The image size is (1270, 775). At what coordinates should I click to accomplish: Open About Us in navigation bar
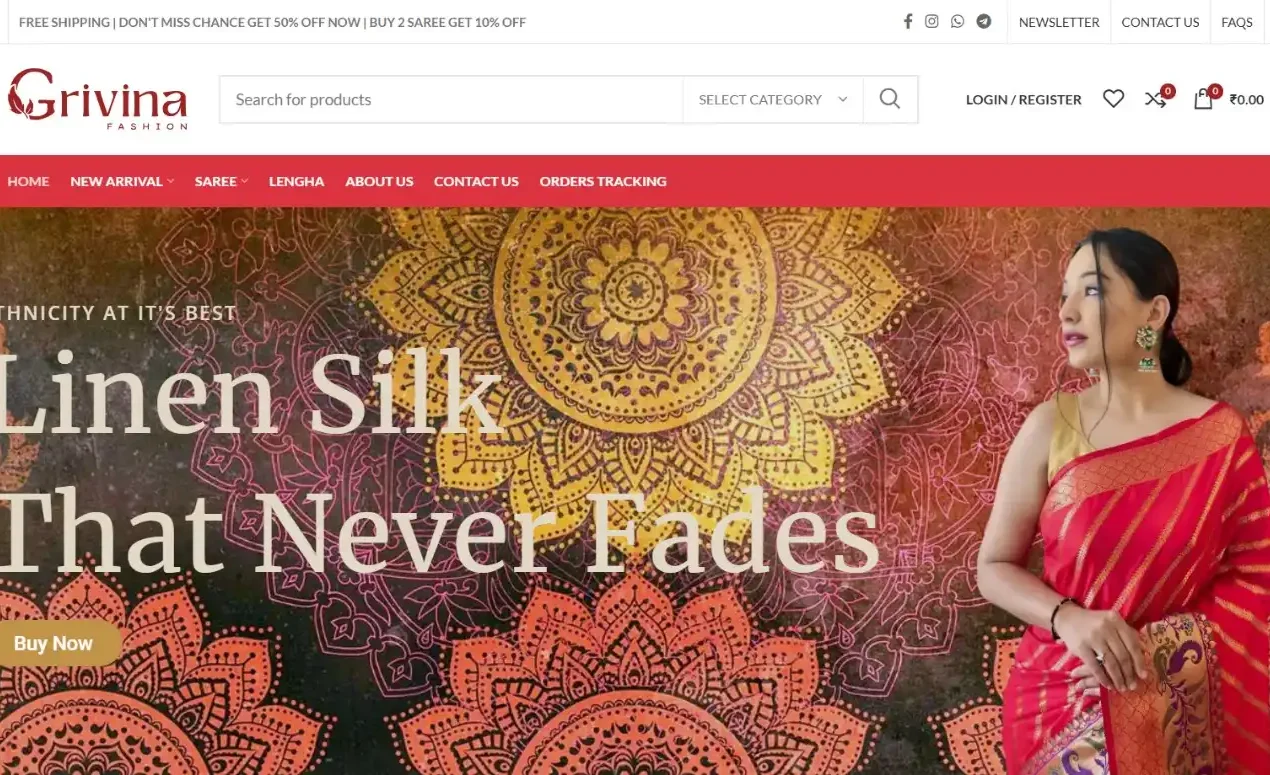click(x=379, y=181)
